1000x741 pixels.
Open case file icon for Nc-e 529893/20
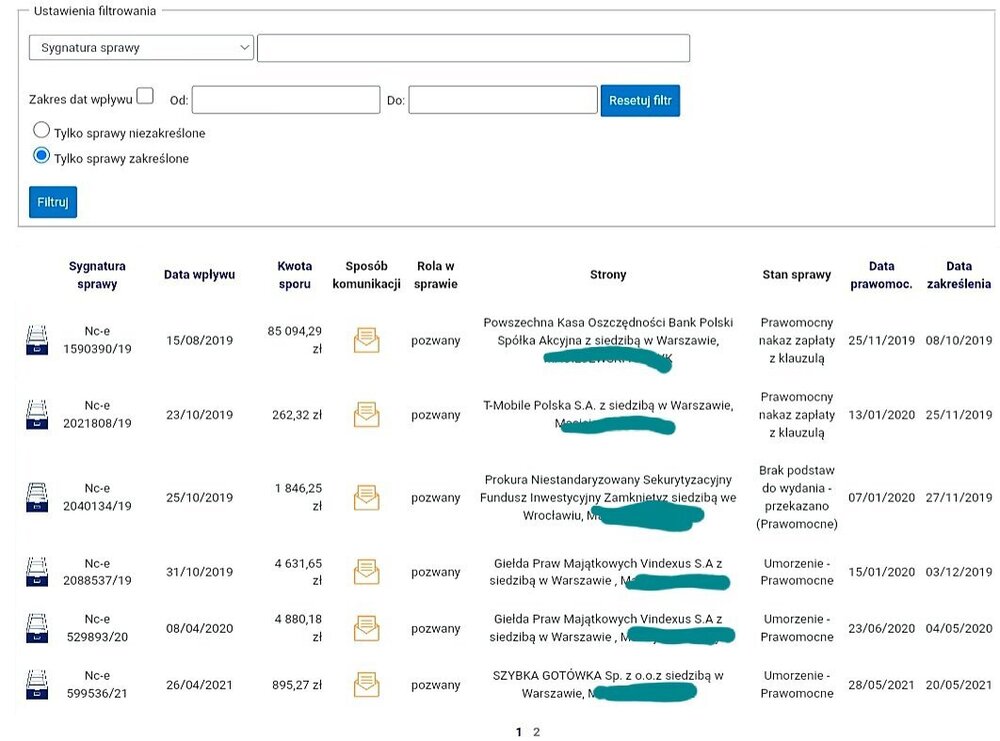point(37,628)
